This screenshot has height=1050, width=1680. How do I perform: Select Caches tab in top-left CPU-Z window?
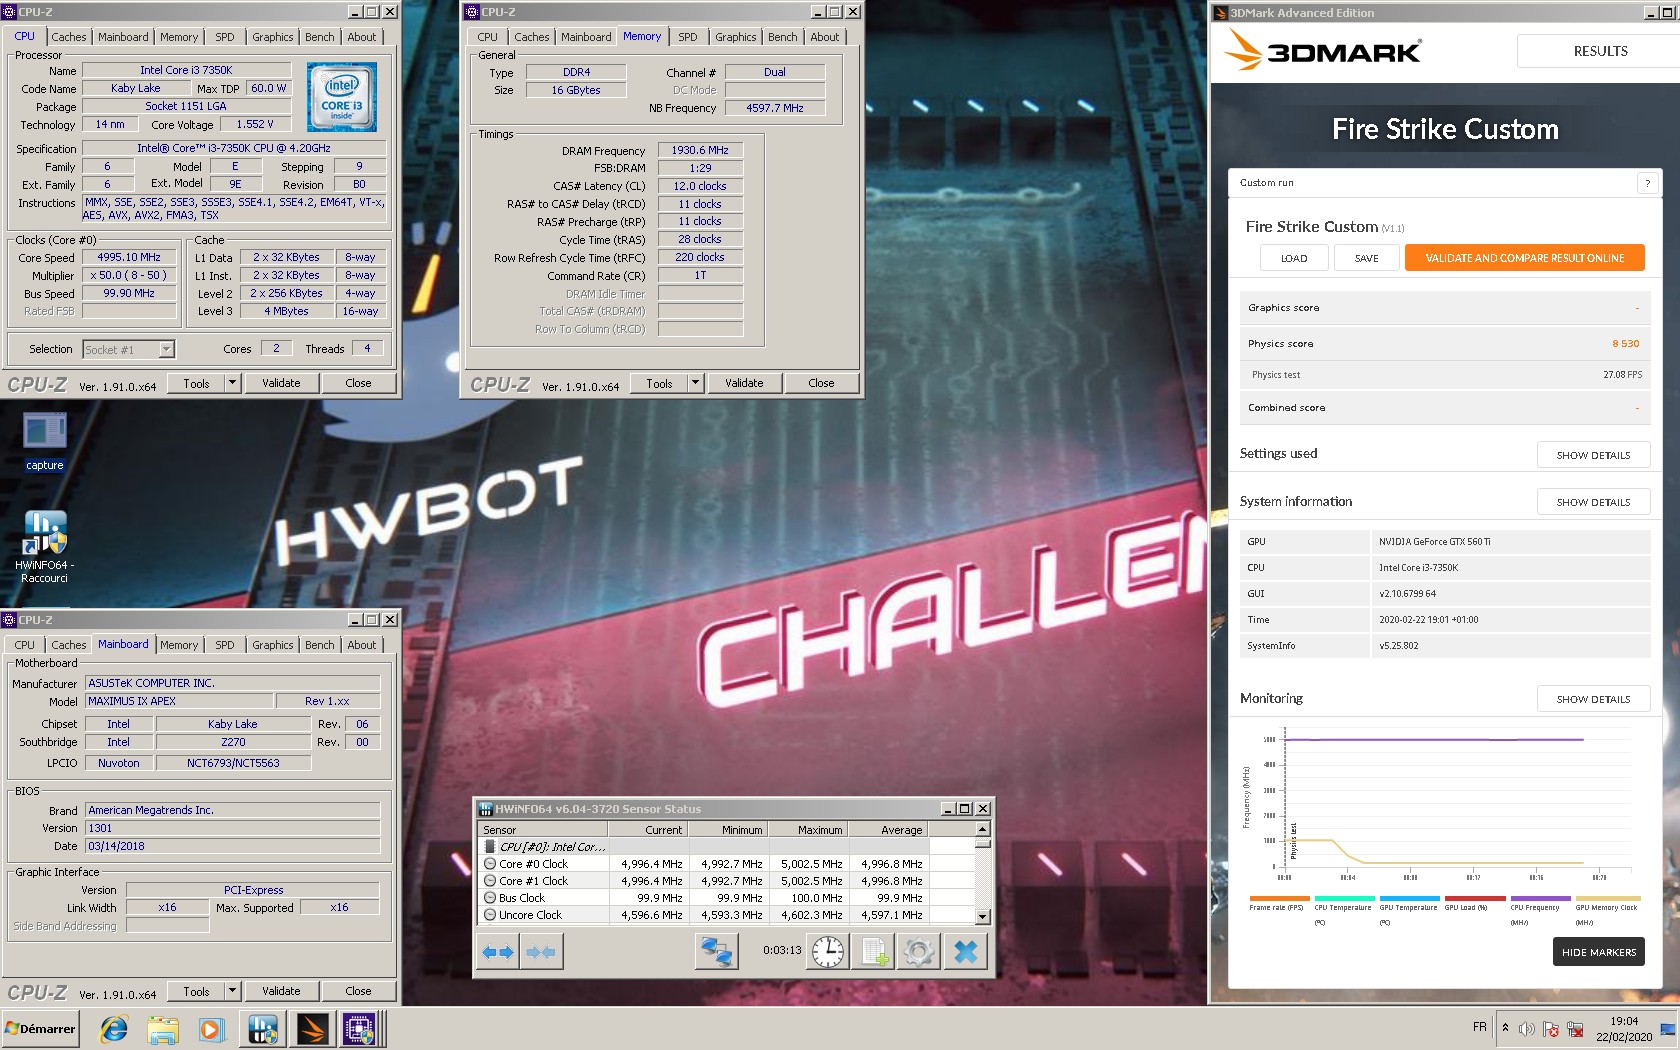pyautogui.click(x=69, y=37)
